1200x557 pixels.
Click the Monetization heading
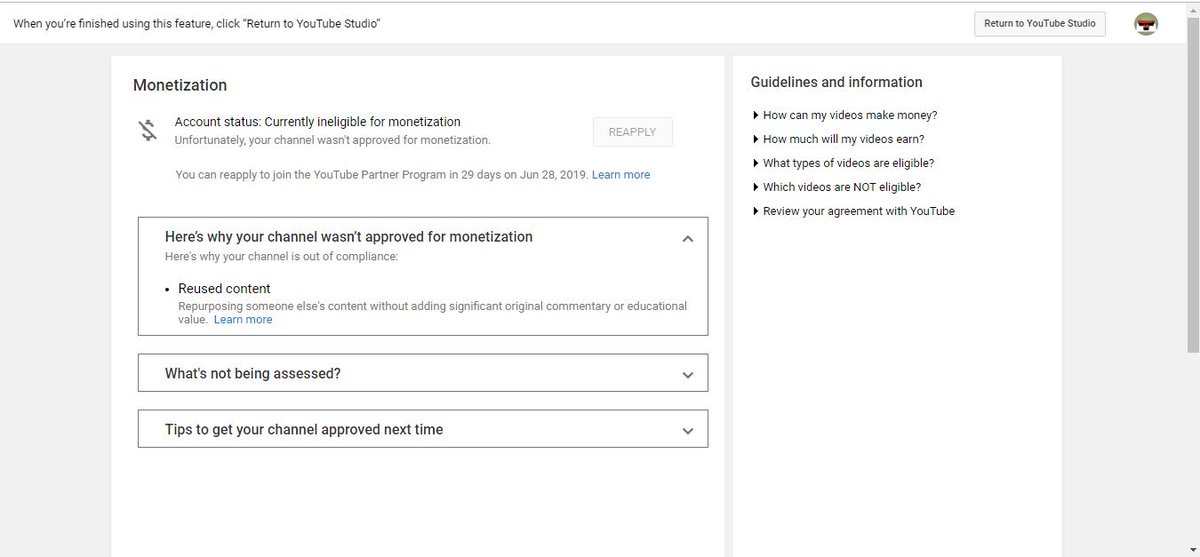point(180,86)
